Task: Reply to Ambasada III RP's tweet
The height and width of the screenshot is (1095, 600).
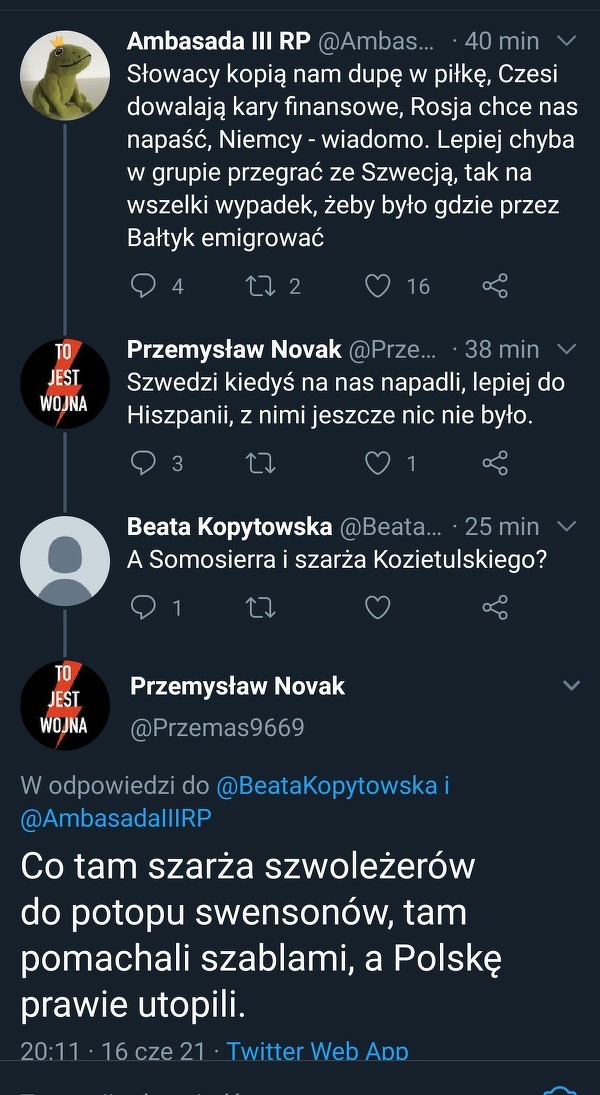Action: tap(145, 286)
